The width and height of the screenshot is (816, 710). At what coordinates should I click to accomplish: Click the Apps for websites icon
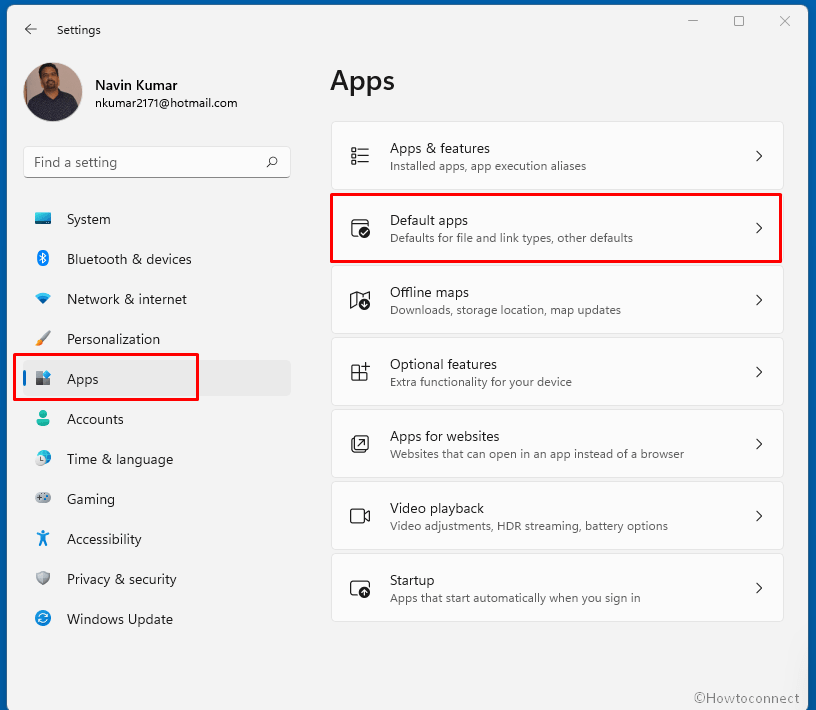point(360,443)
